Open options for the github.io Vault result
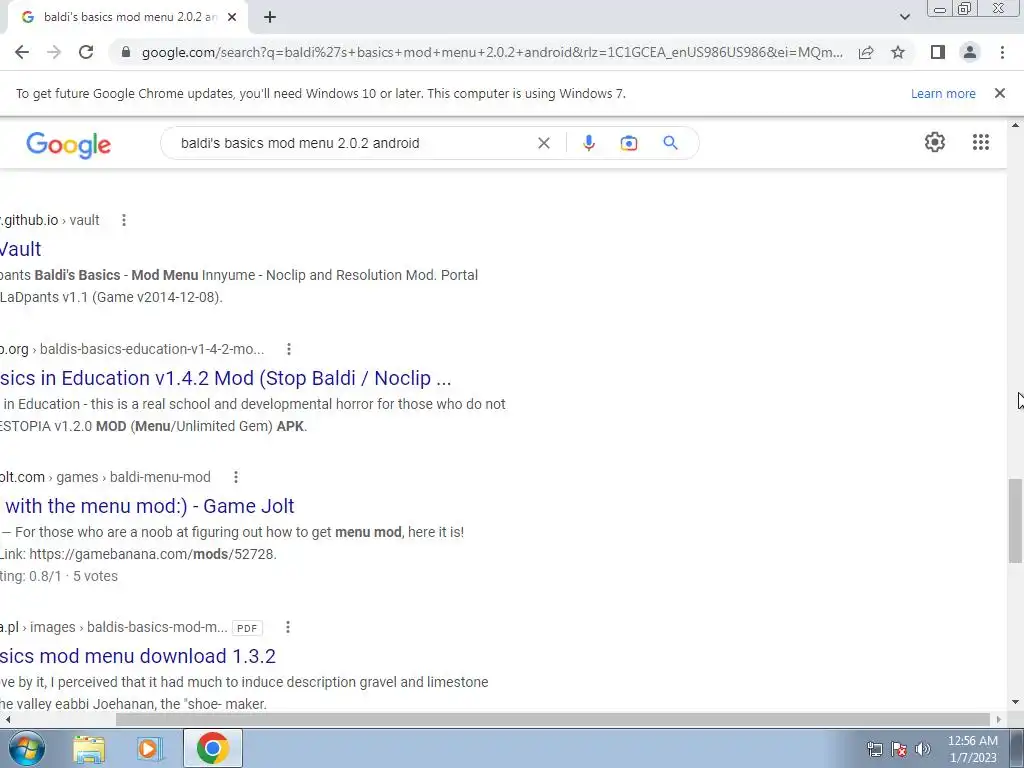The height and width of the screenshot is (768, 1024). (123, 220)
